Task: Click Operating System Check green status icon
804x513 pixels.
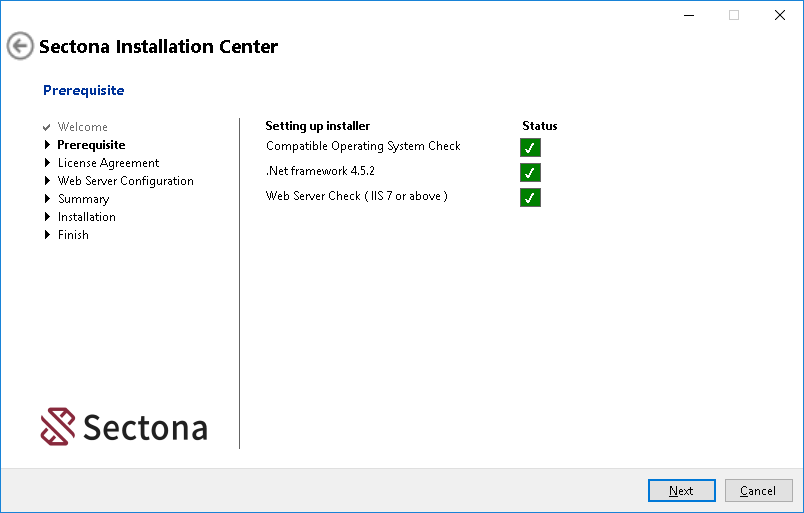Action: 530,148
